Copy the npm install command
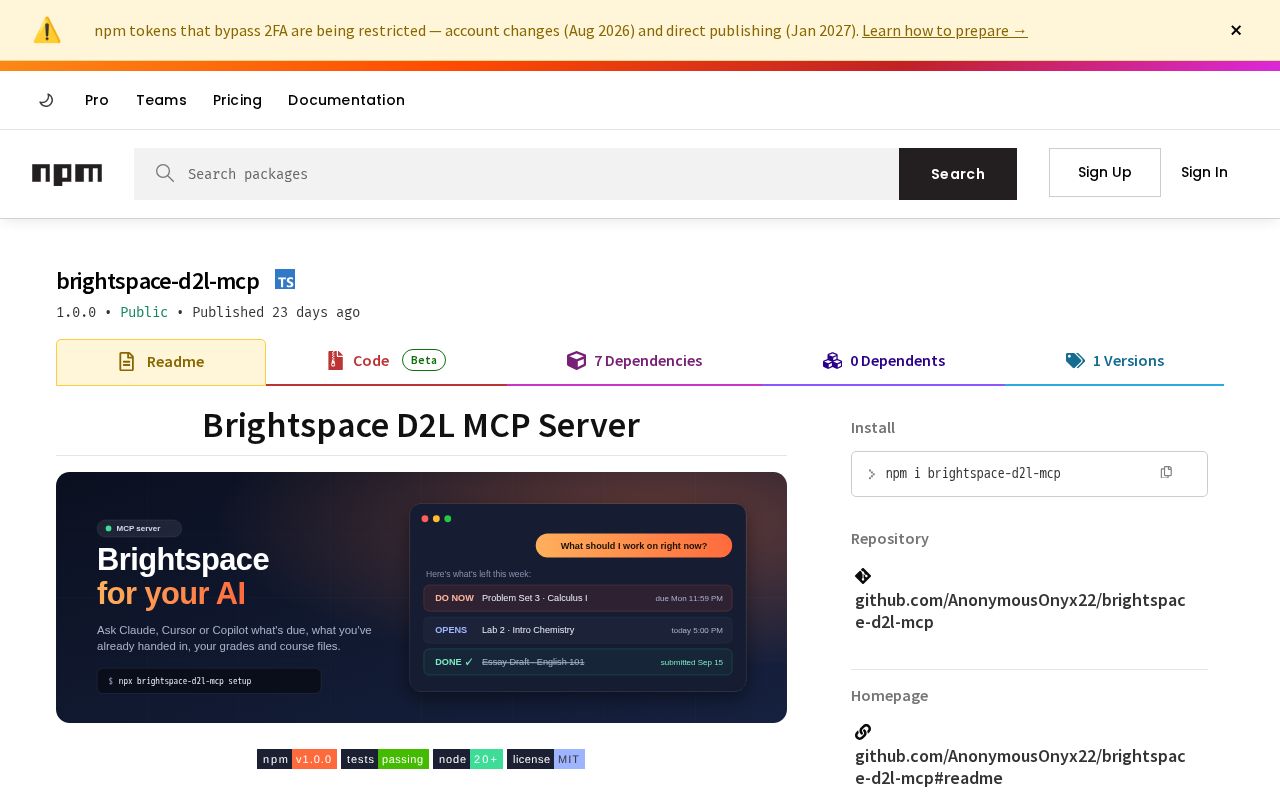This screenshot has width=1280, height=800. coord(1166,472)
